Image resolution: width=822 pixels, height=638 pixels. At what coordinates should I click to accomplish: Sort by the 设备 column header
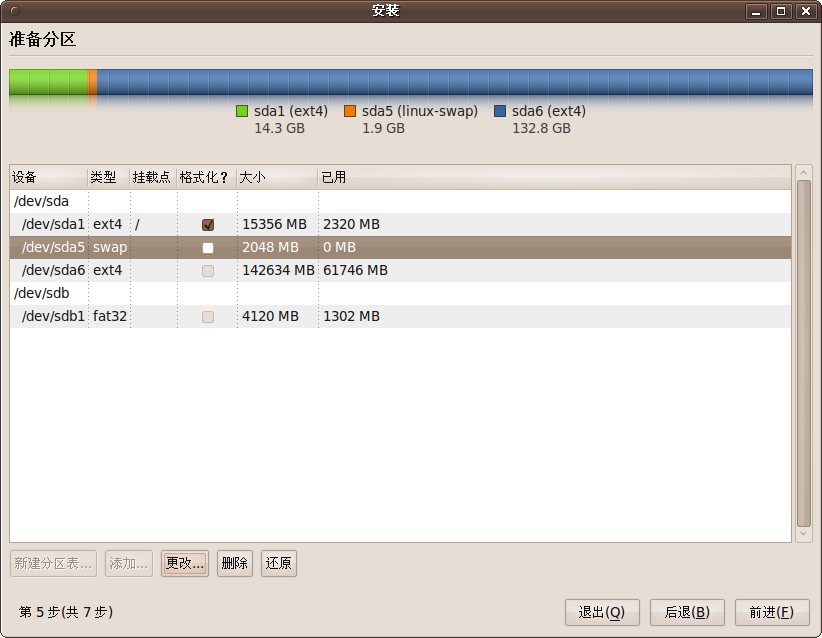(48, 177)
